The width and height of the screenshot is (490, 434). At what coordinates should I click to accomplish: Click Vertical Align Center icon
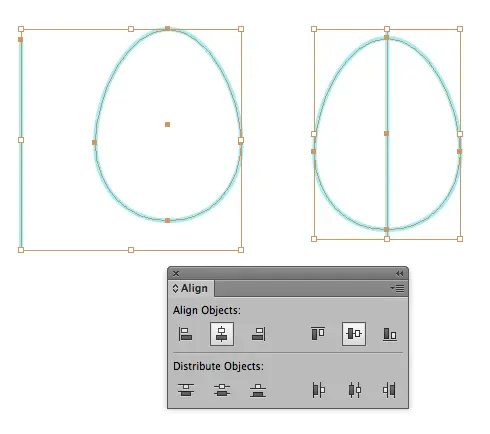tap(354, 333)
